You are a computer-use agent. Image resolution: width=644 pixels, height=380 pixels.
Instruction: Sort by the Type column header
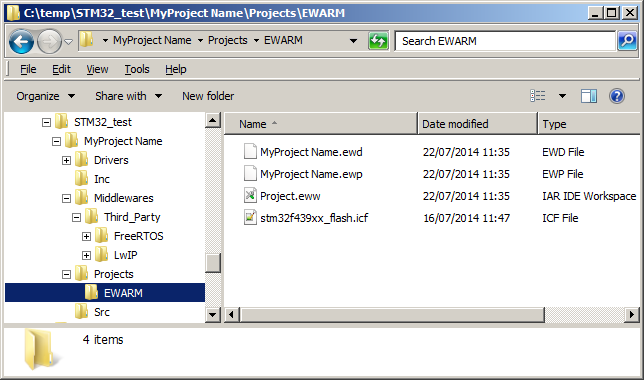(589, 124)
